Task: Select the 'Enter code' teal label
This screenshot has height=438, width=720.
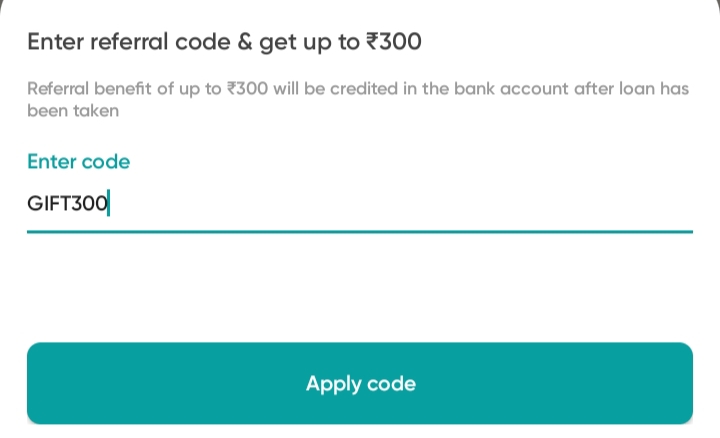Action: [x=79, y=162]
